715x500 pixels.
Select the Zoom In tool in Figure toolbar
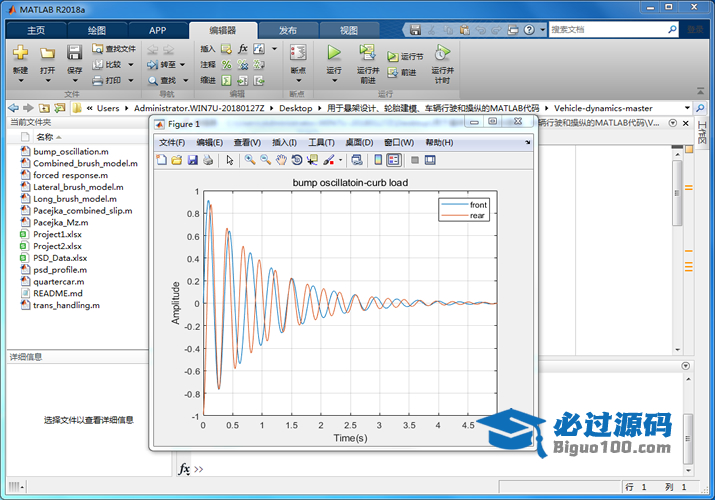[x=250, y=160]
